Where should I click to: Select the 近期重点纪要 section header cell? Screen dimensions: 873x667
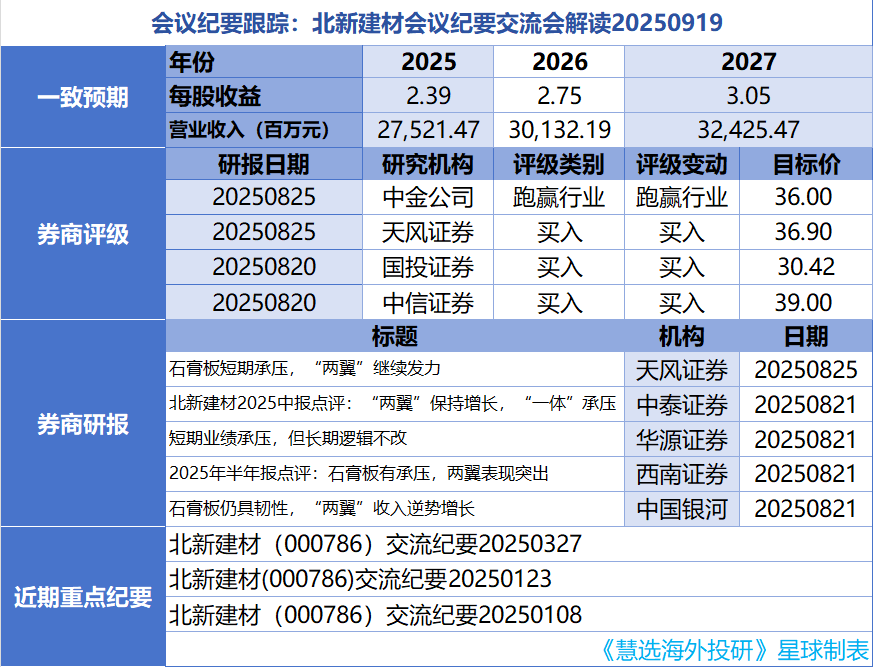tap(83, 597)
